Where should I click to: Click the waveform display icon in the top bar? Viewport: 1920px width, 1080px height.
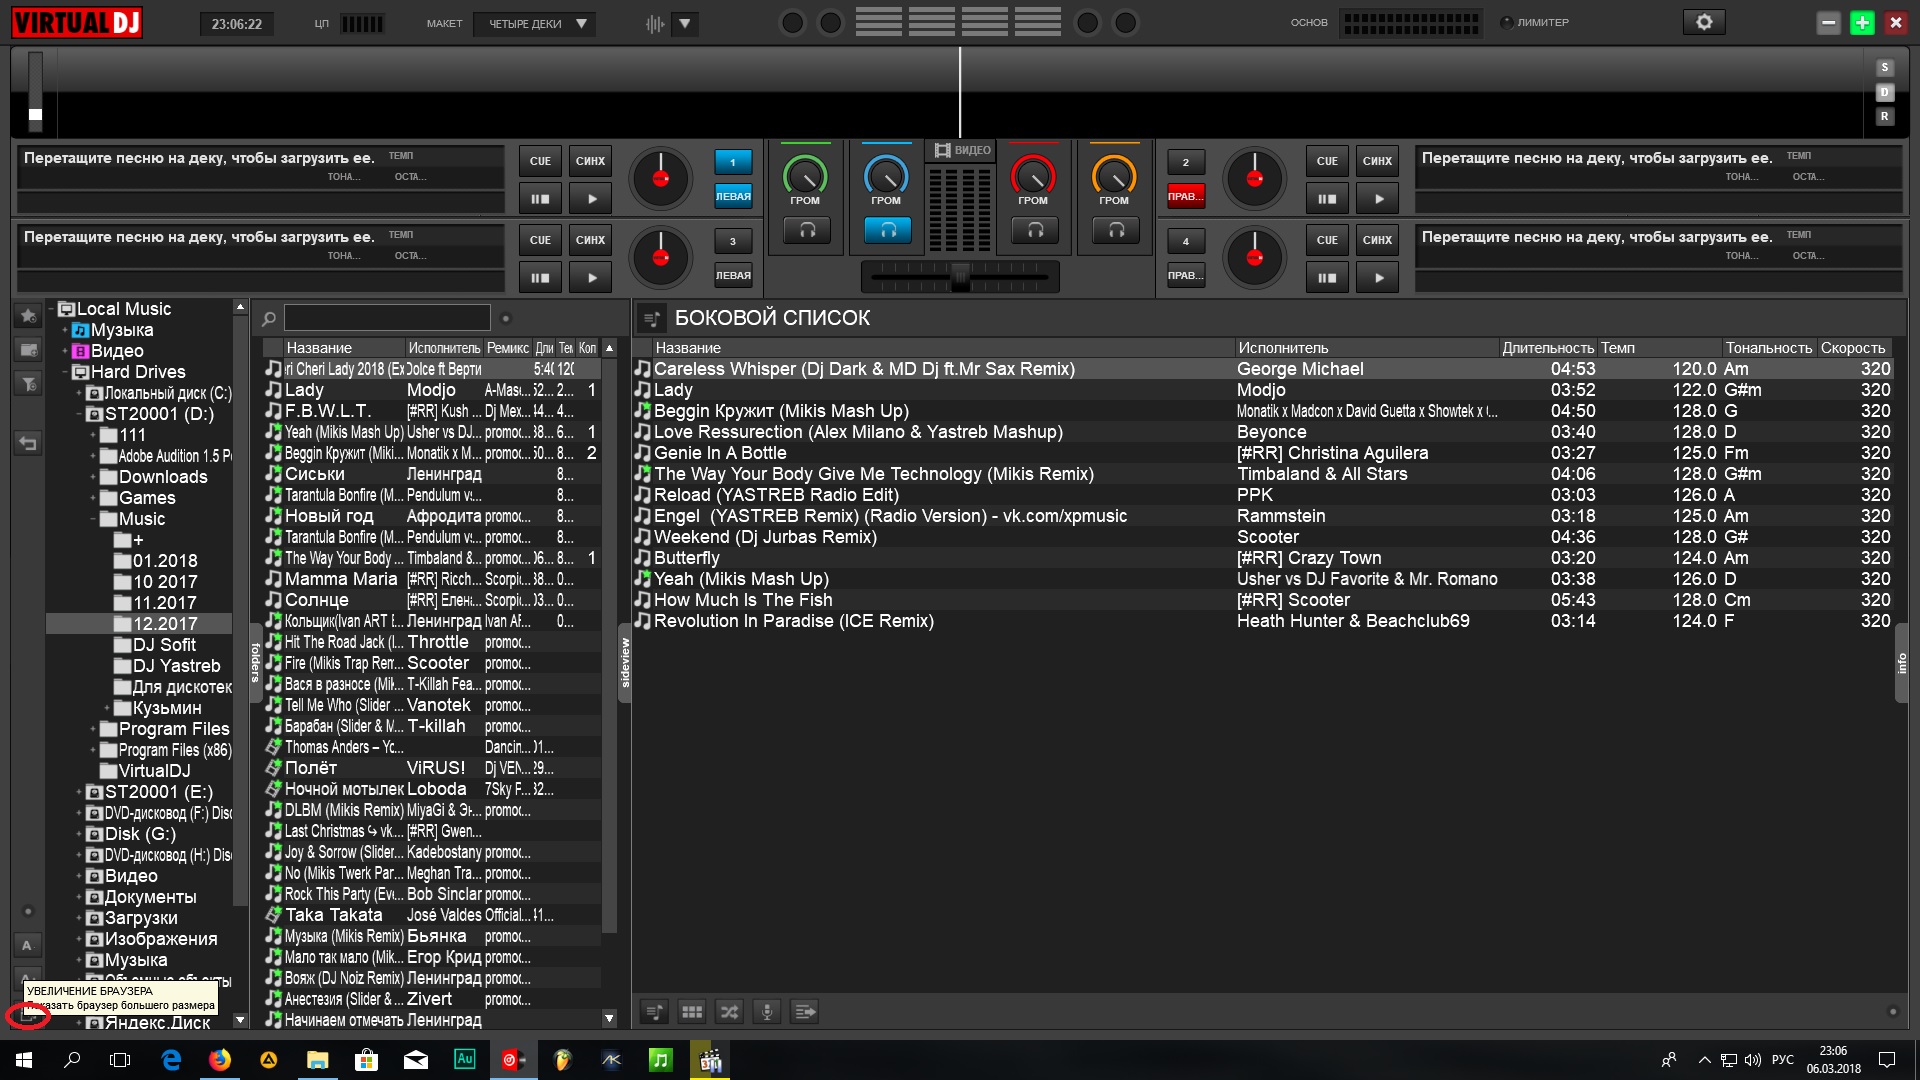655,23
